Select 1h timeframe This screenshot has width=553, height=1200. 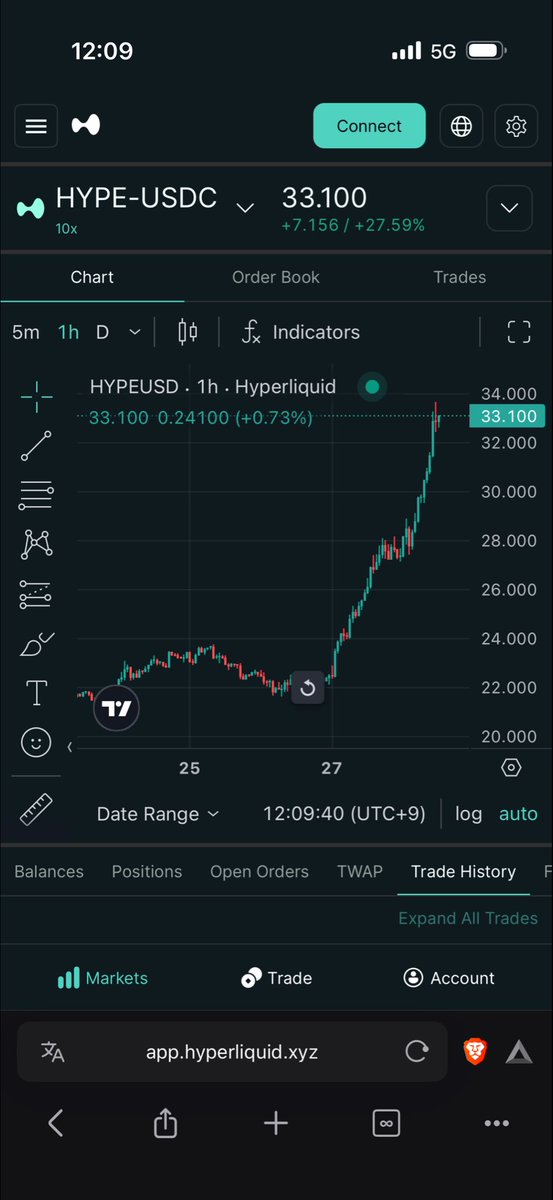coord(68,332)
